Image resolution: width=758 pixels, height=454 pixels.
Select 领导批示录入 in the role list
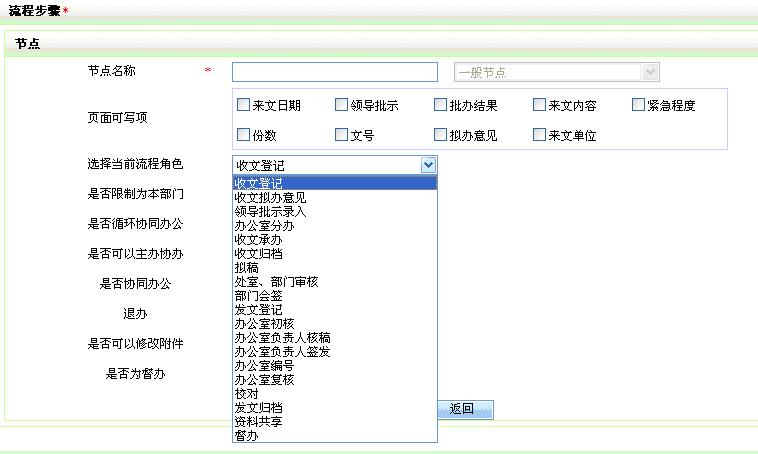point(335,211)
